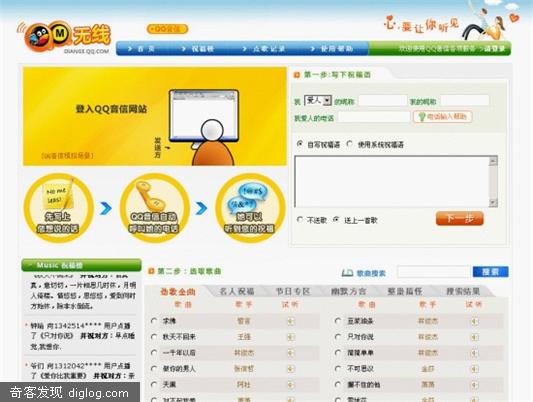Click the second blue arrow between step circles
The height and width of the screenshot is (402, 533).
pos(202,208)
